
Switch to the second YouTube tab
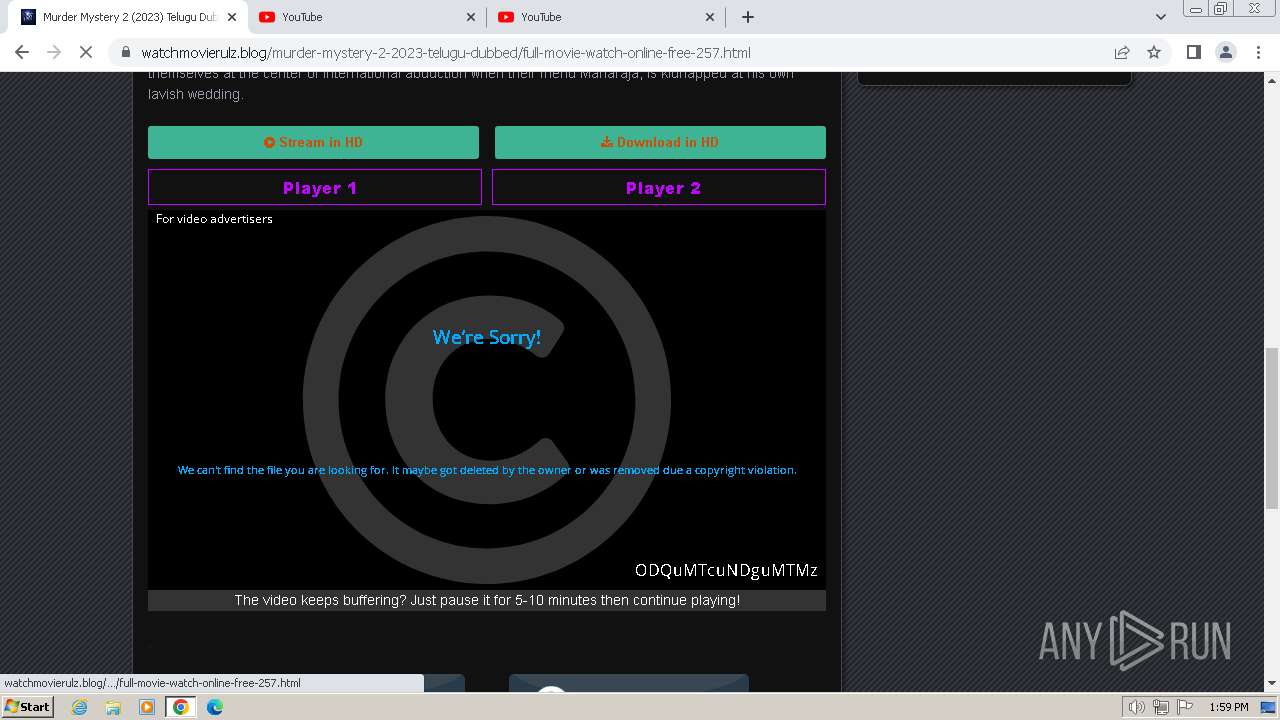tap(606, 17)
